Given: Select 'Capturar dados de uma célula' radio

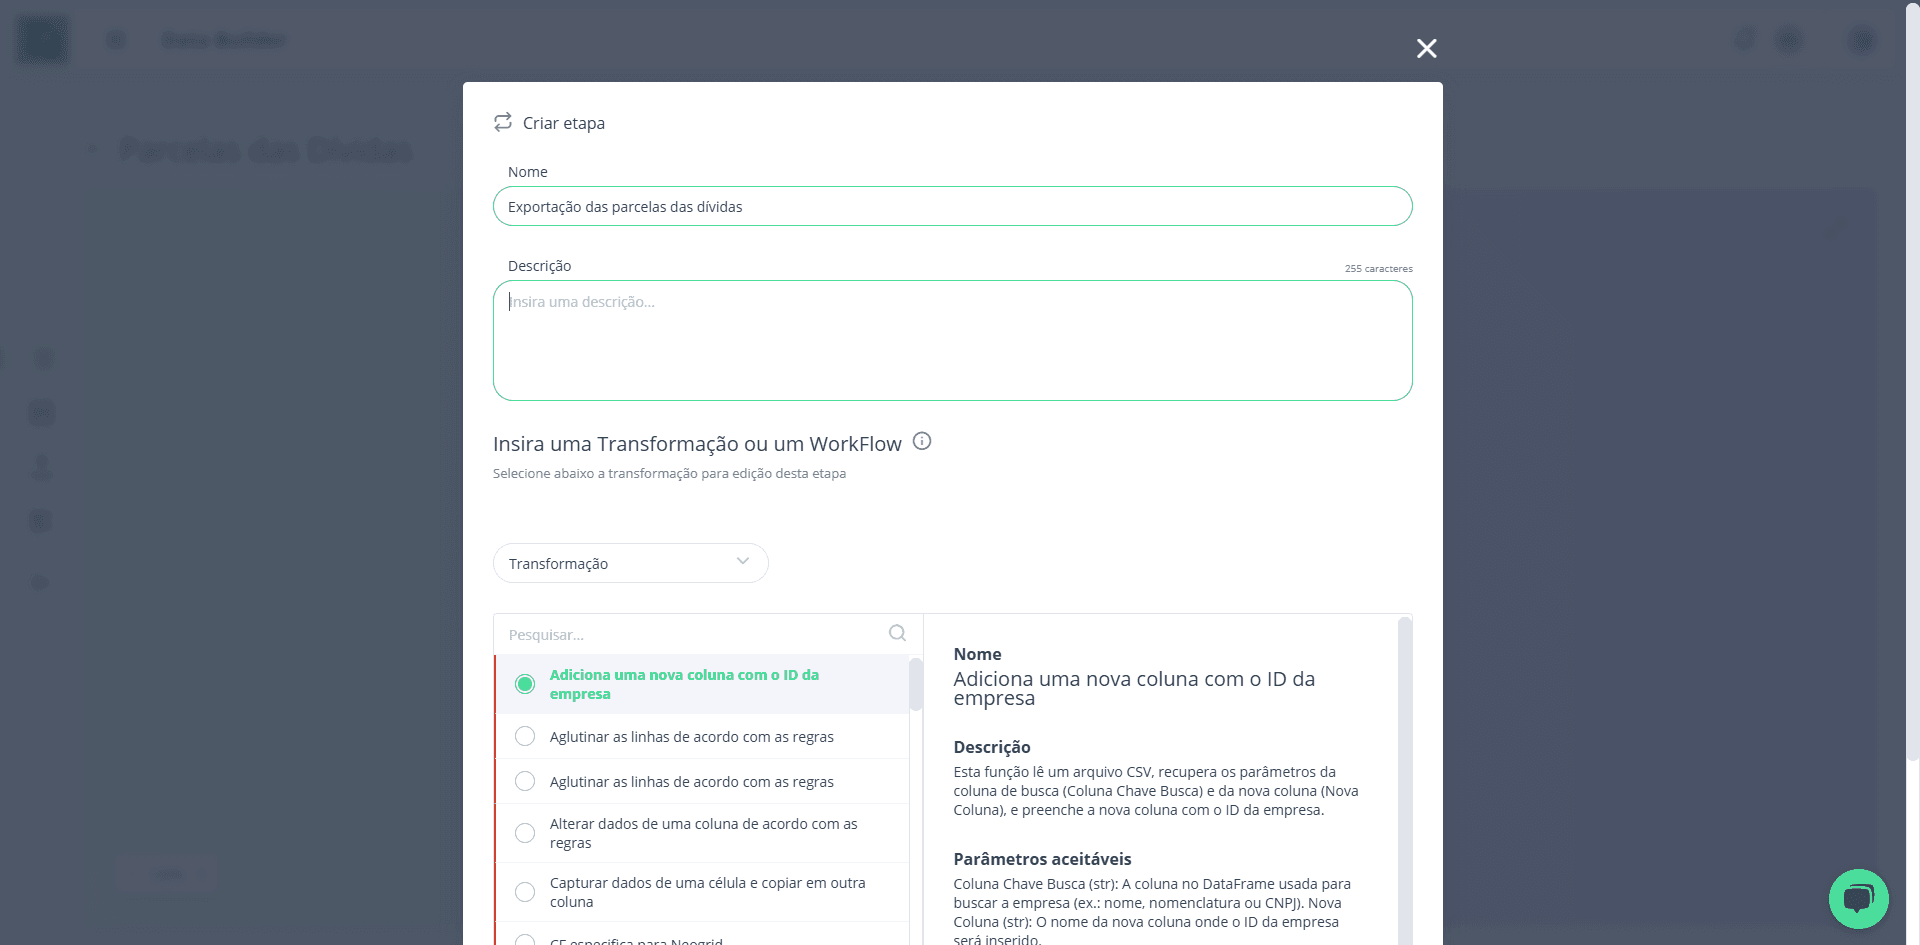Looking at the screenshot, I should pos(525,892).
